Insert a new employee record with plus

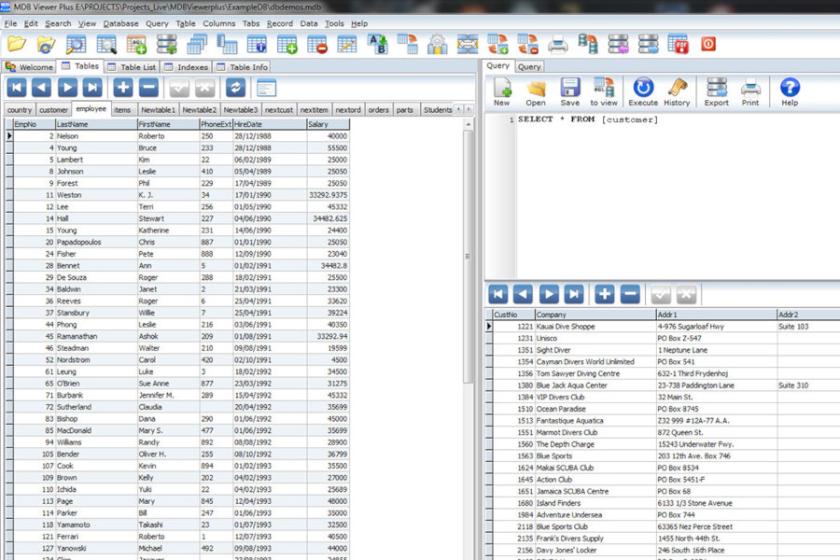pos(123,87)
